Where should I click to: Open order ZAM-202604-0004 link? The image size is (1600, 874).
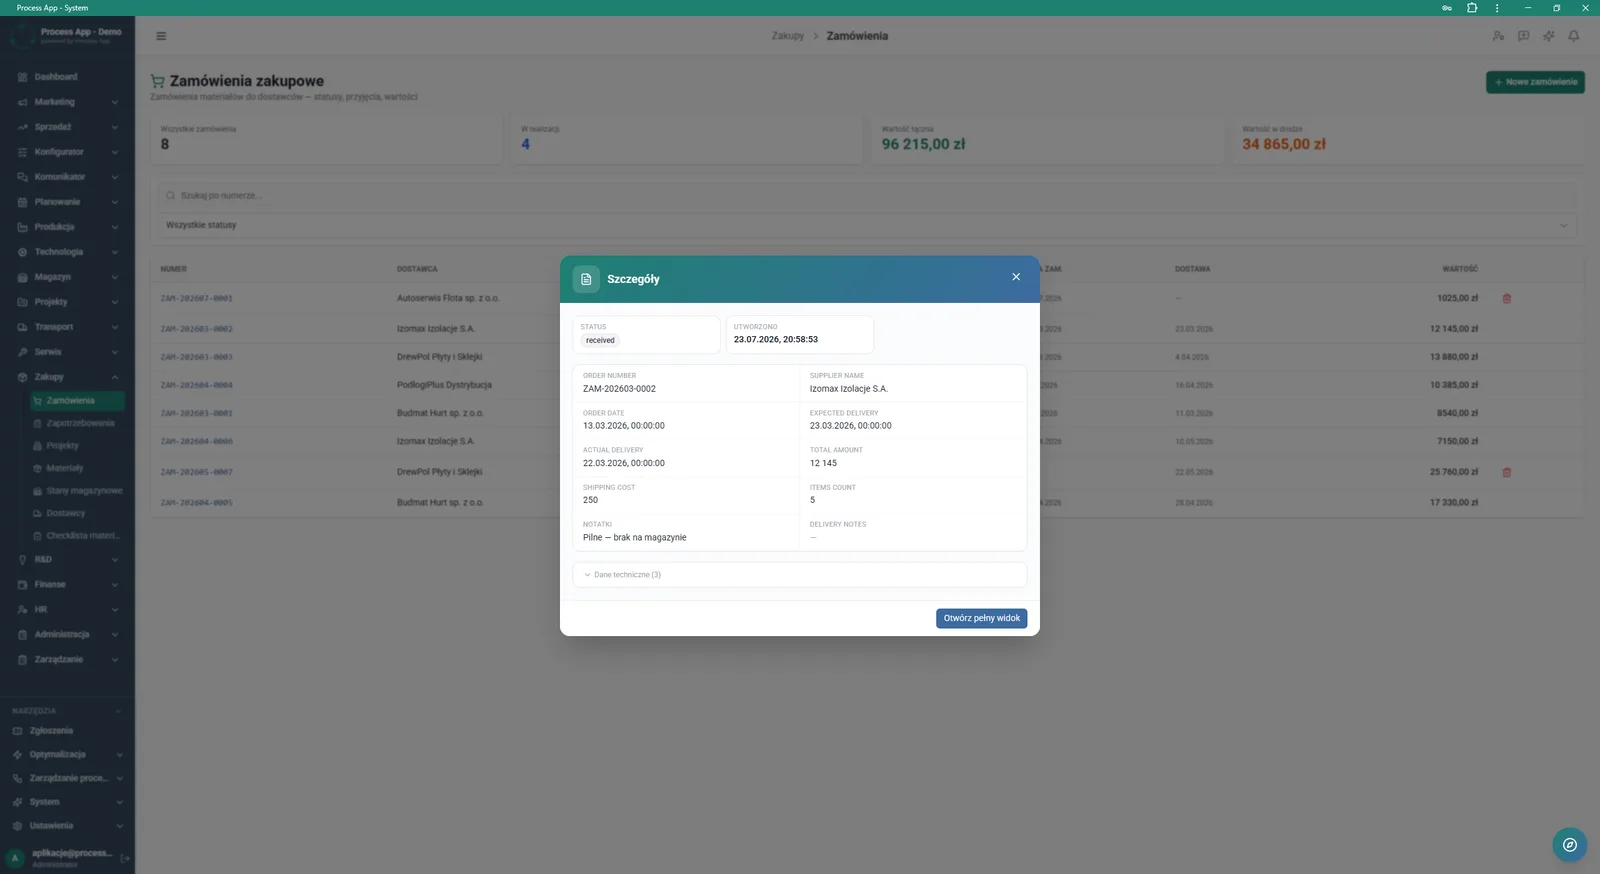pos(197,385)
